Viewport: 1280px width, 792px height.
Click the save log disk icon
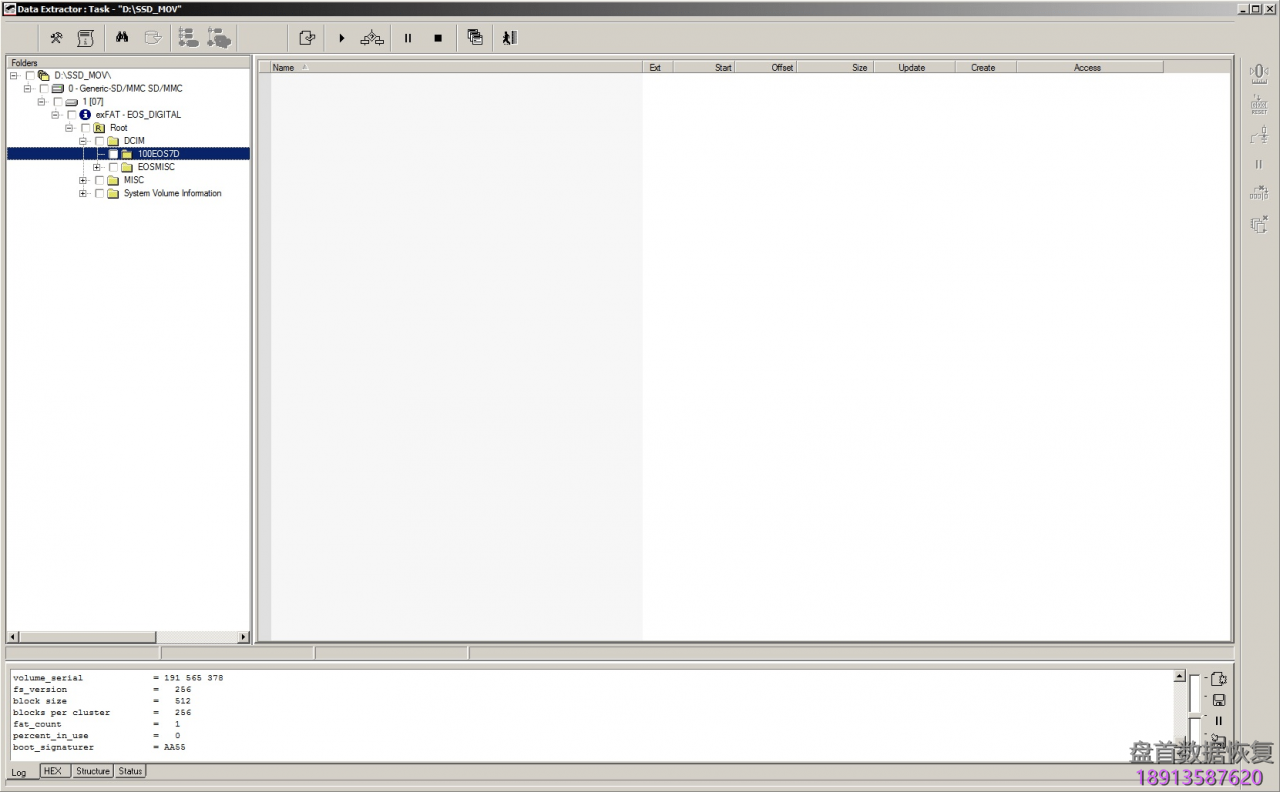(x=1218, y=700)
